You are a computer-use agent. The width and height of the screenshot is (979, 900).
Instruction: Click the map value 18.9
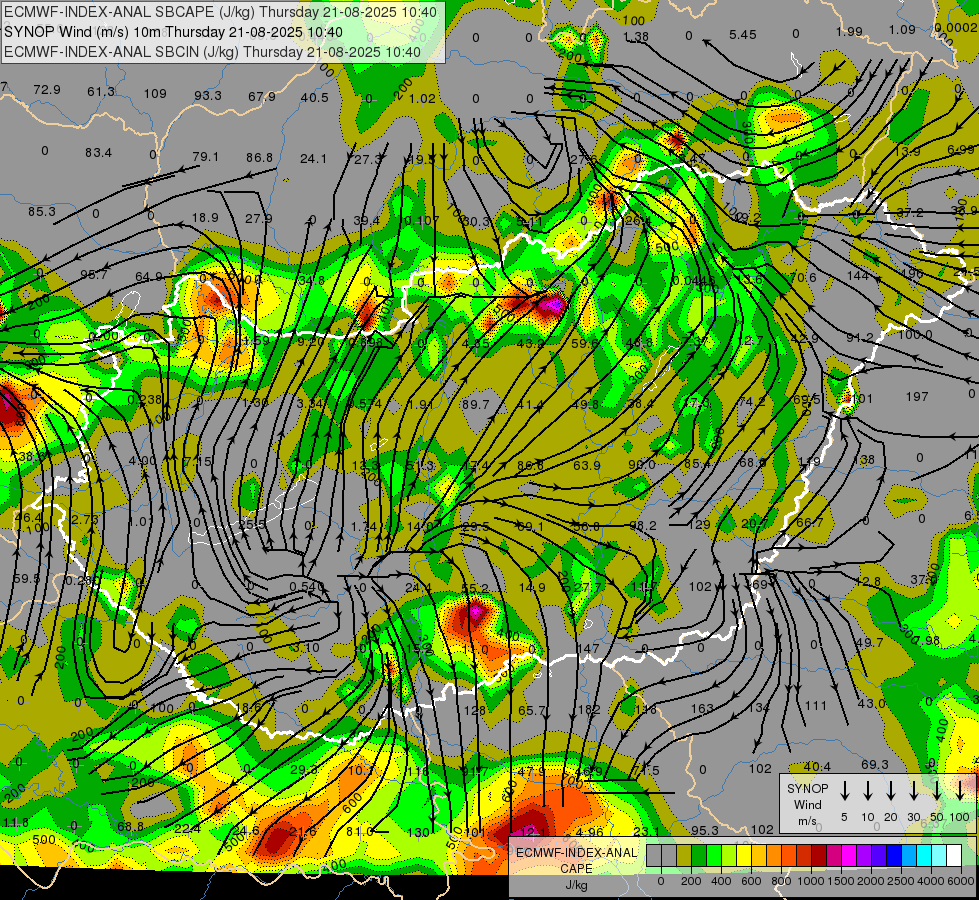coord(205,217)
